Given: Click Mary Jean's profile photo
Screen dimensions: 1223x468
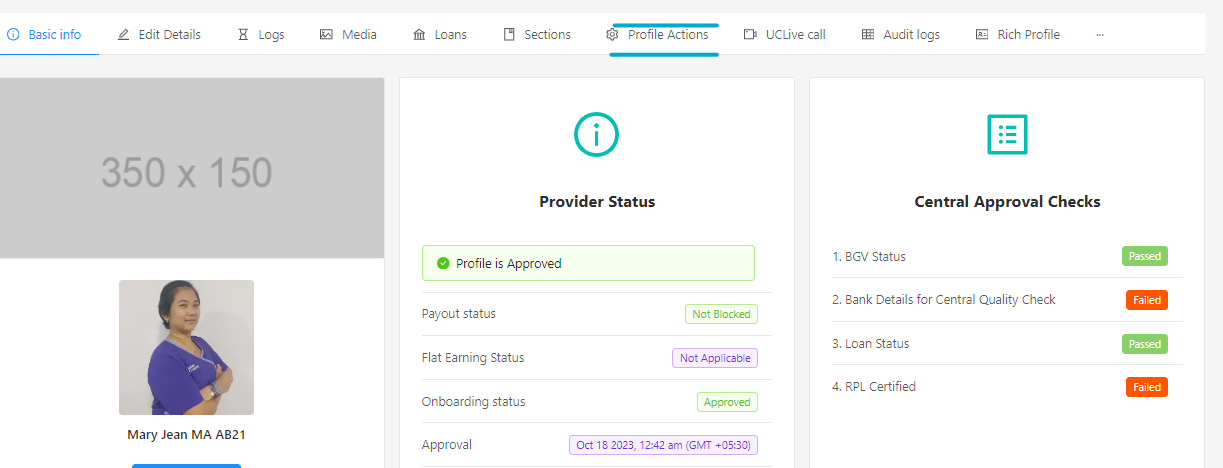Looking at the screenshot, I should coord(186,347).
